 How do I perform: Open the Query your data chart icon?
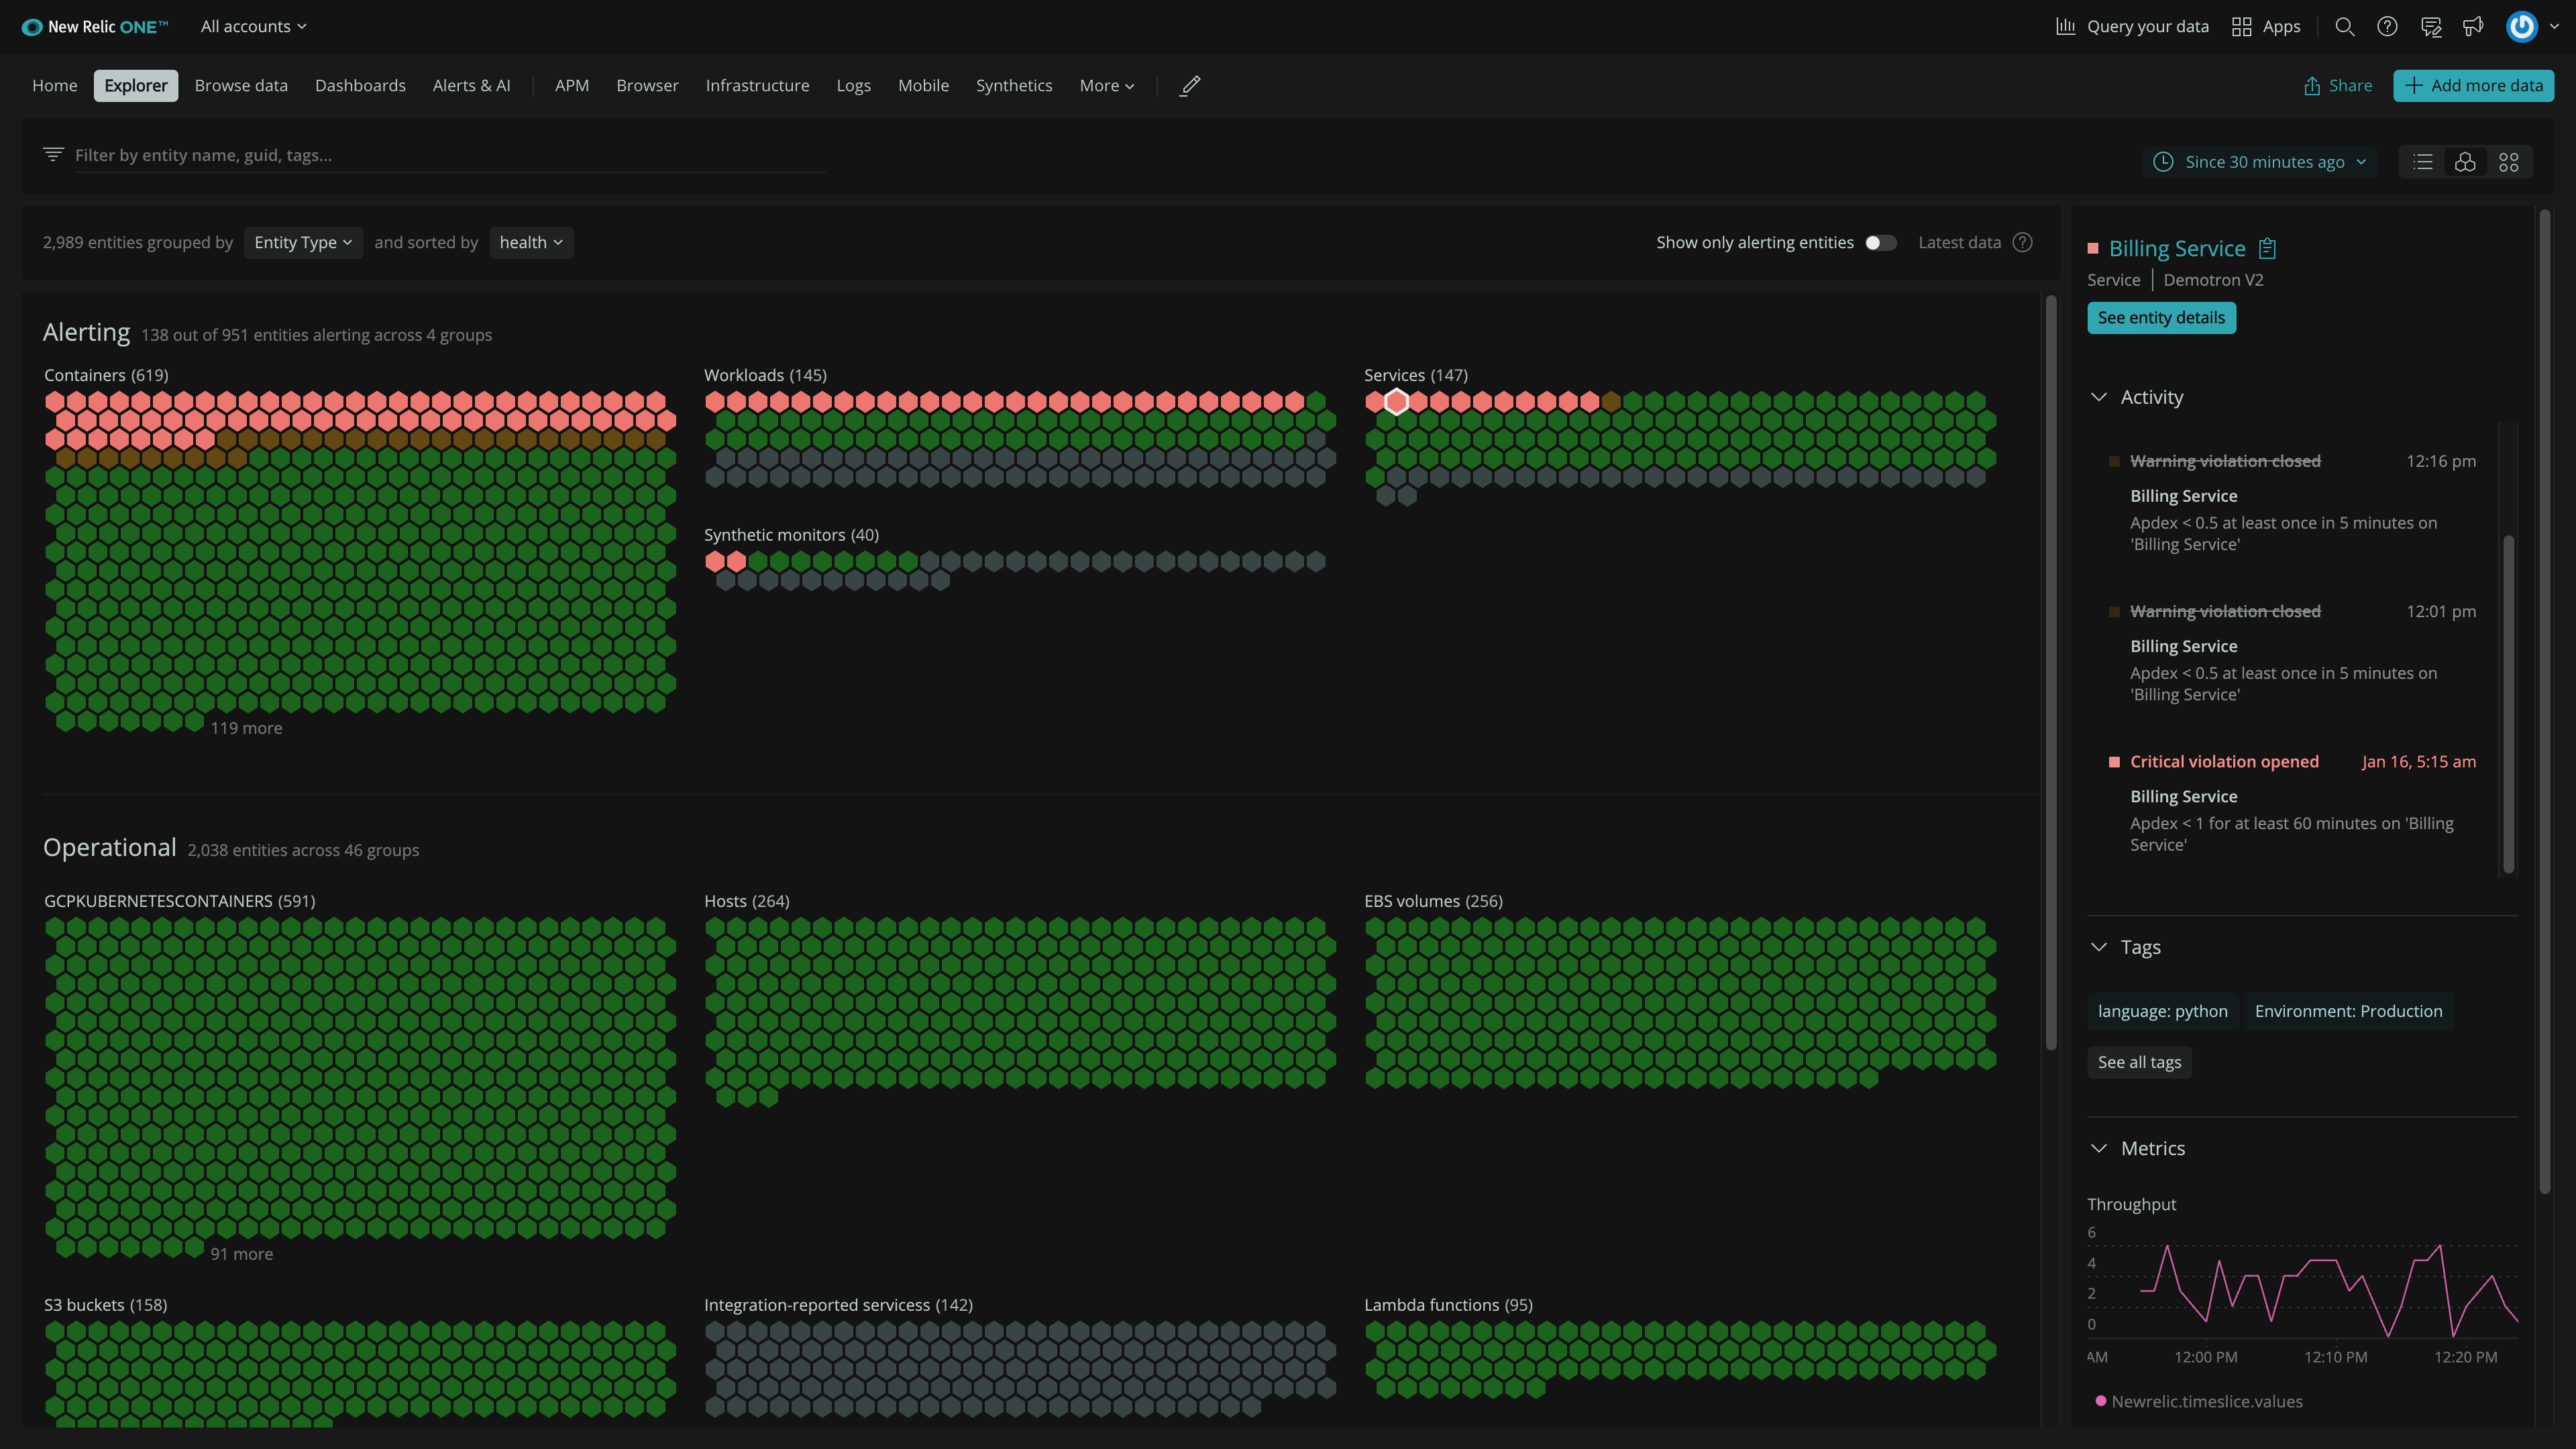(2065, 27)
